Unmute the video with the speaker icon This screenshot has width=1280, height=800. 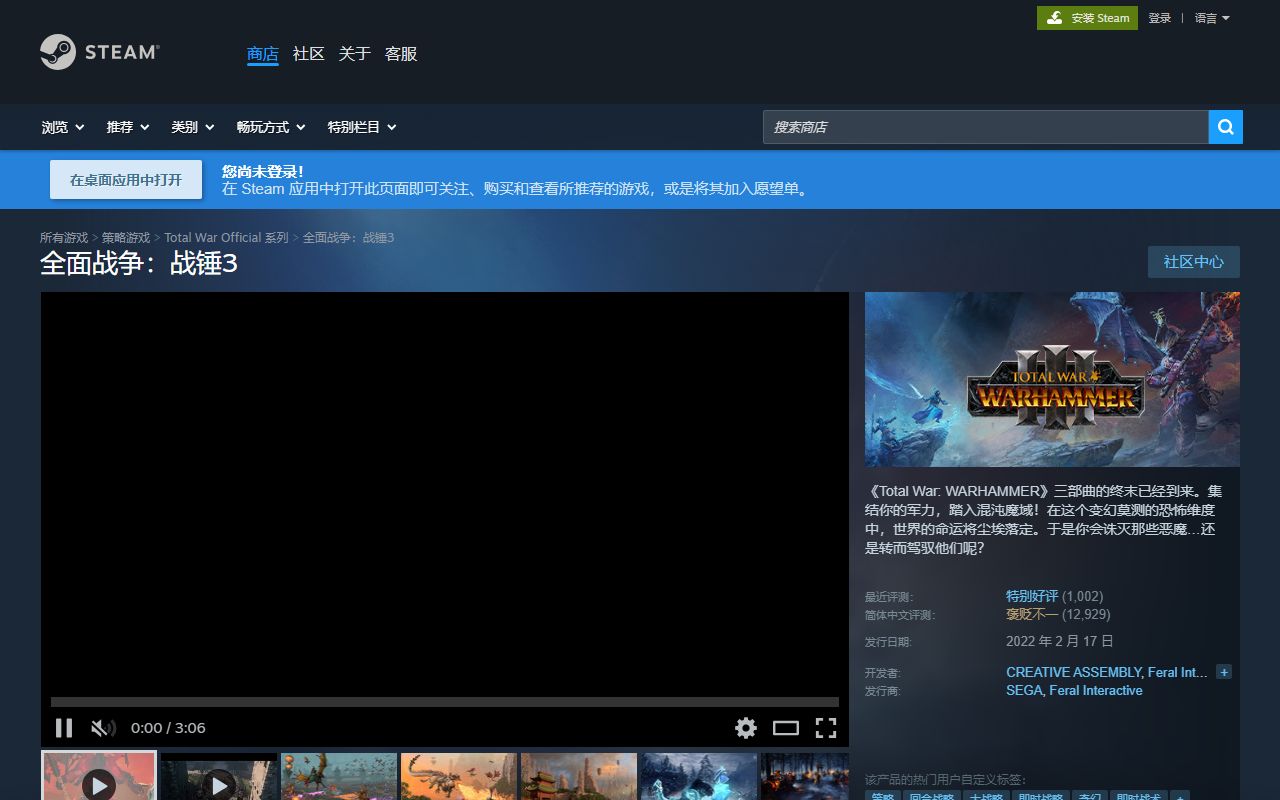tap(103, 728)
